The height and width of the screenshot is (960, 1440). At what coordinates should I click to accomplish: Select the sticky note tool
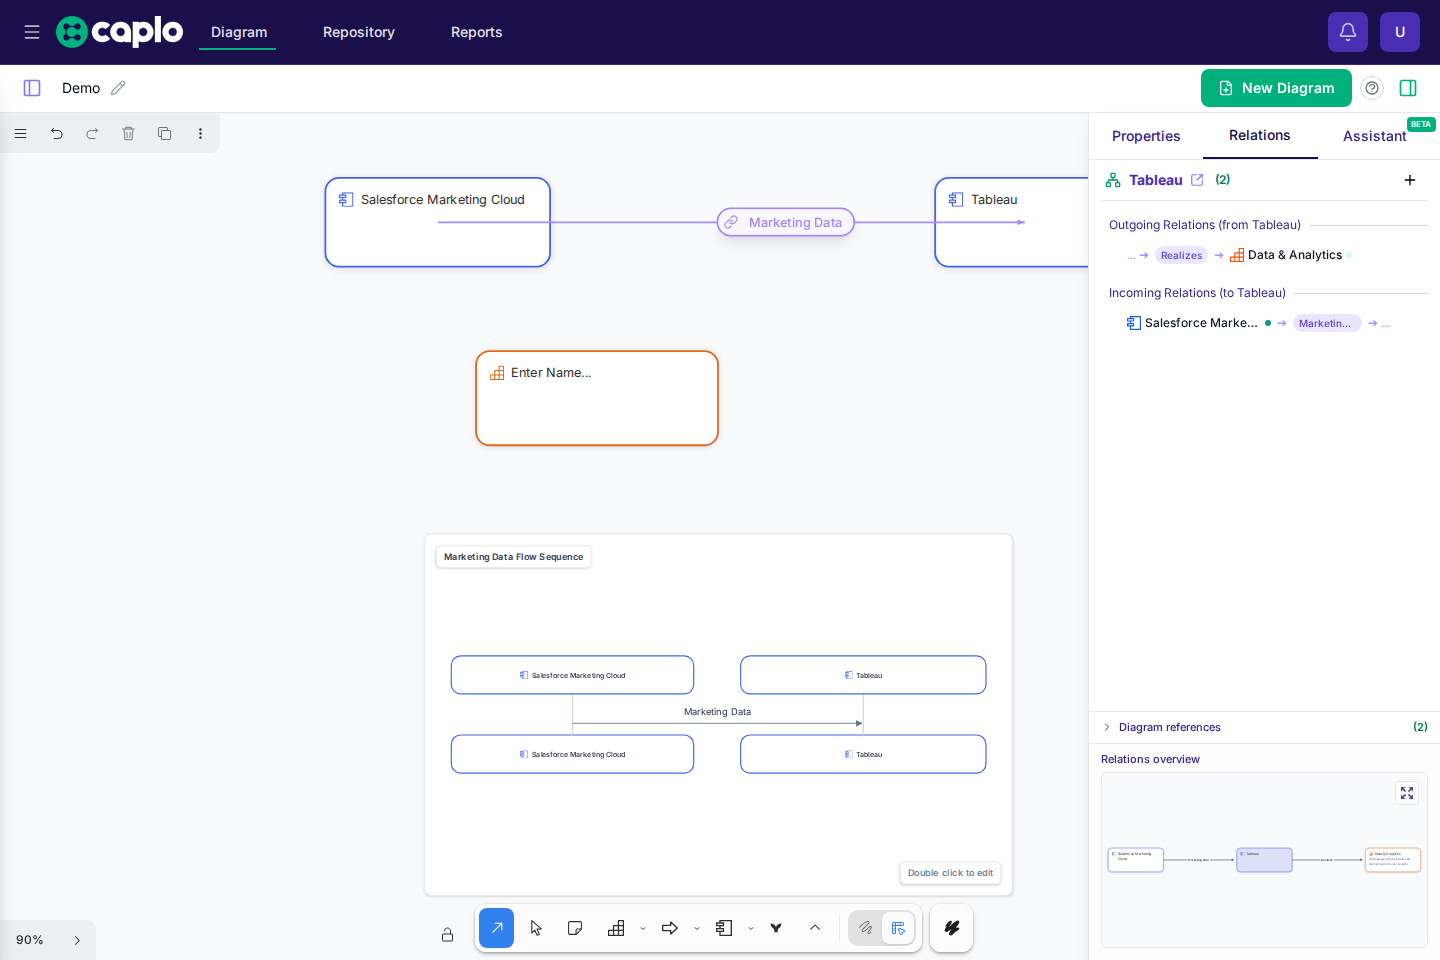pyautogui.click(x=574, y=928)
